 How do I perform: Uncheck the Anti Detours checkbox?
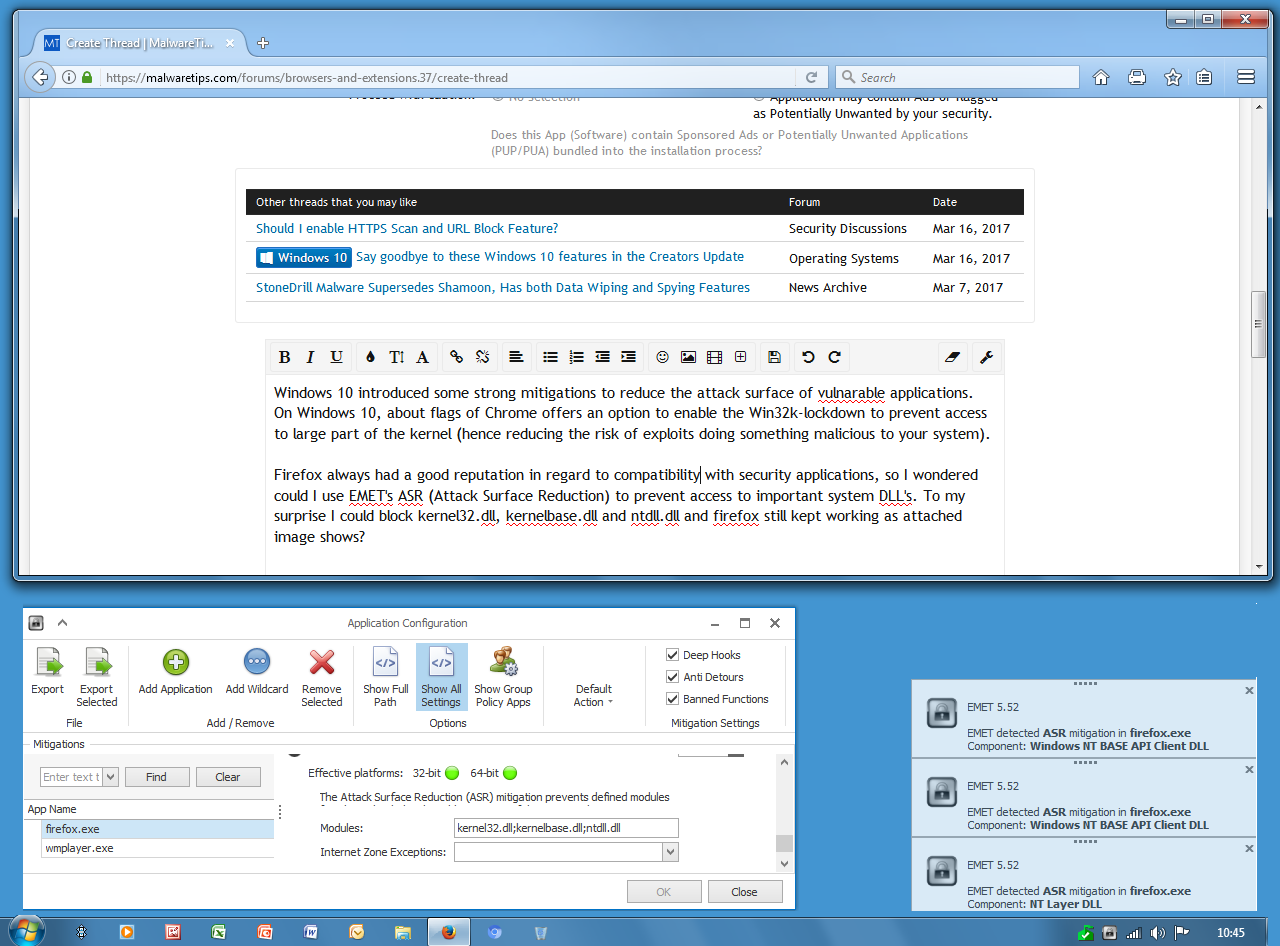(673, 677)
